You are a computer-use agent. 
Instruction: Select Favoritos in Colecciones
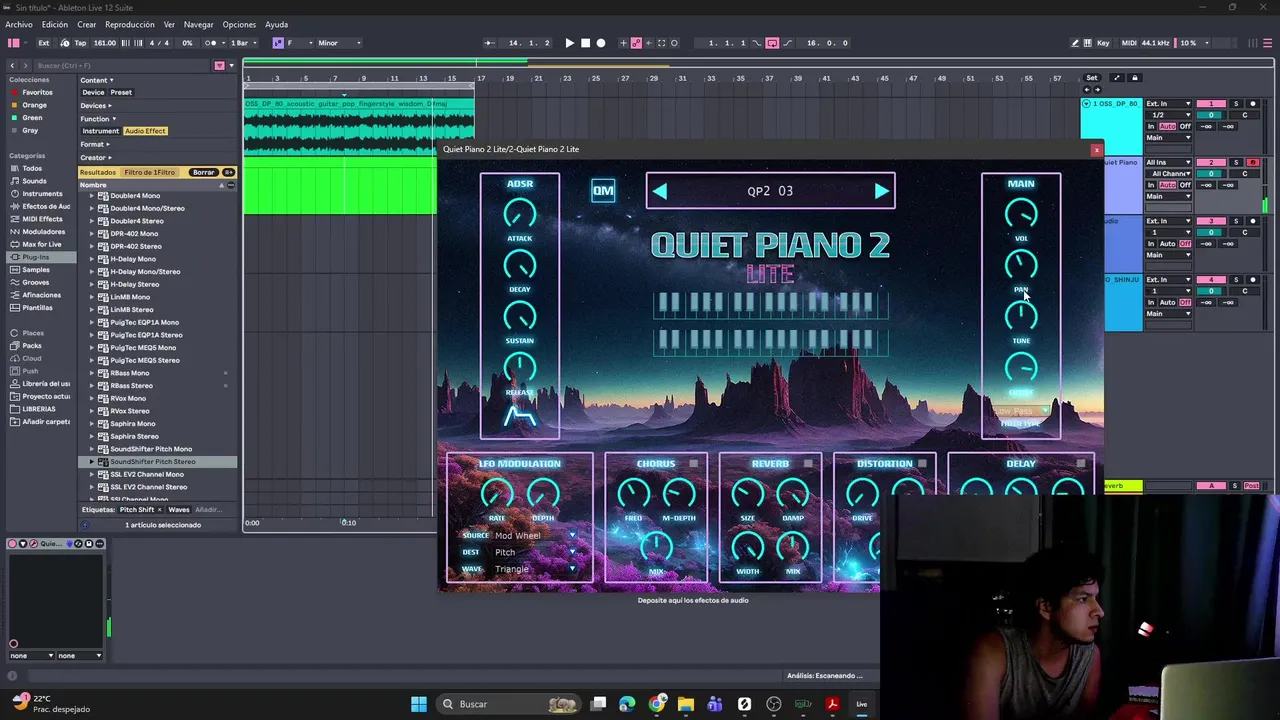pos(38,92)
